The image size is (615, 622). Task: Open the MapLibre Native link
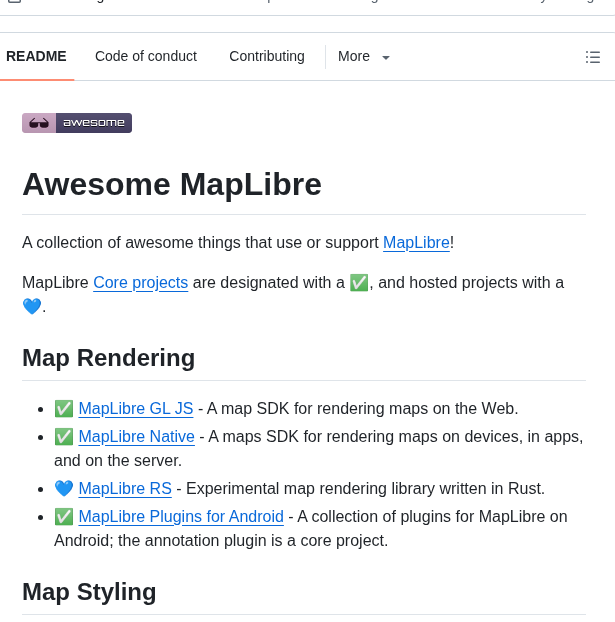(x=136, y=437)
